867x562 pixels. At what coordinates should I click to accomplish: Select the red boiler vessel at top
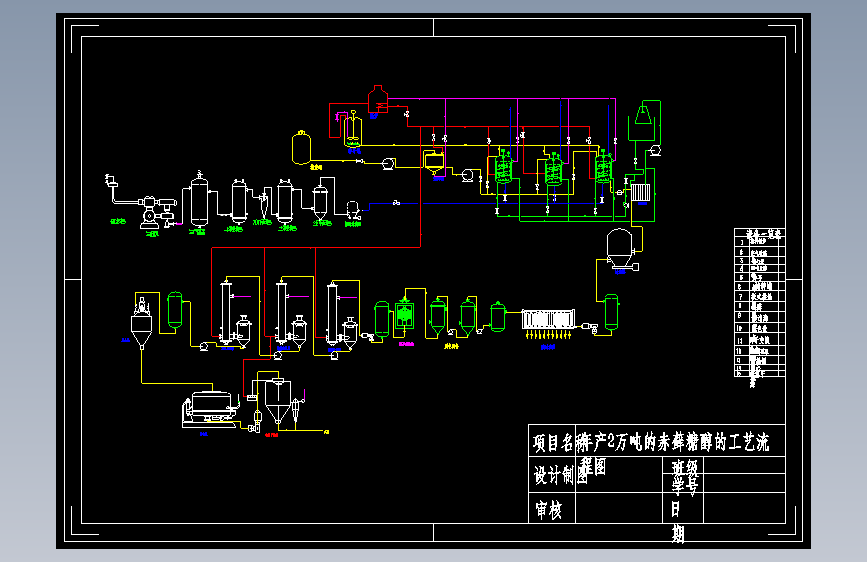pos(378,99)
